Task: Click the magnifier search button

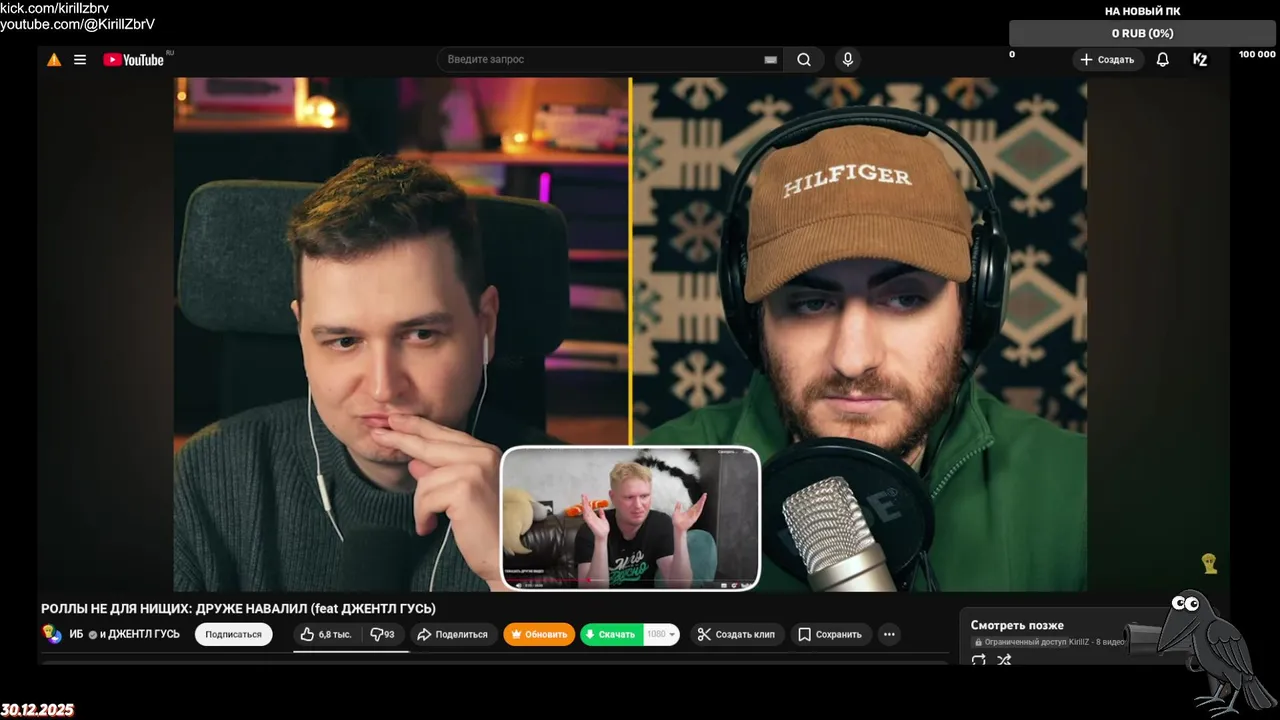Action: pyautogui.click(x=804, y=60)
